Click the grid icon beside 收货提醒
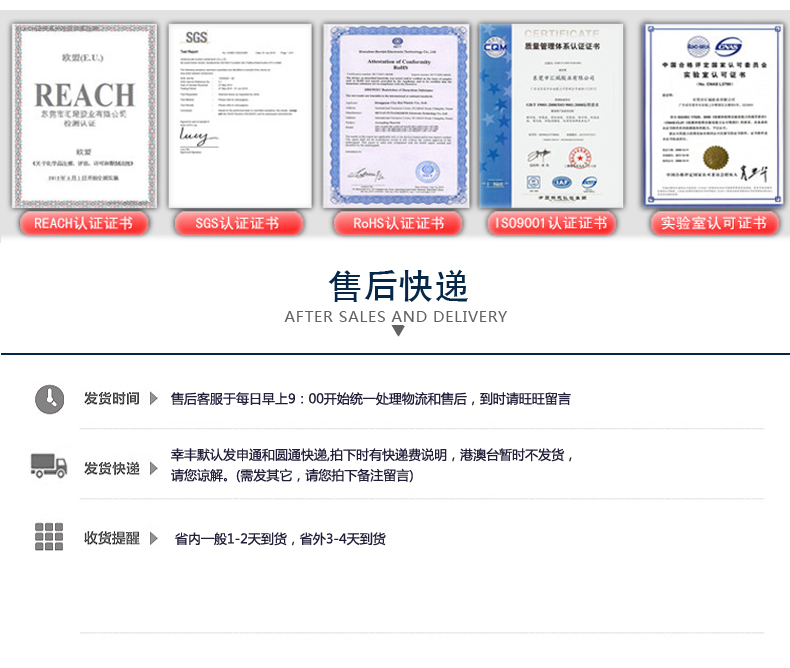This screenshot has width=790, height=668. tap(49, 537)
